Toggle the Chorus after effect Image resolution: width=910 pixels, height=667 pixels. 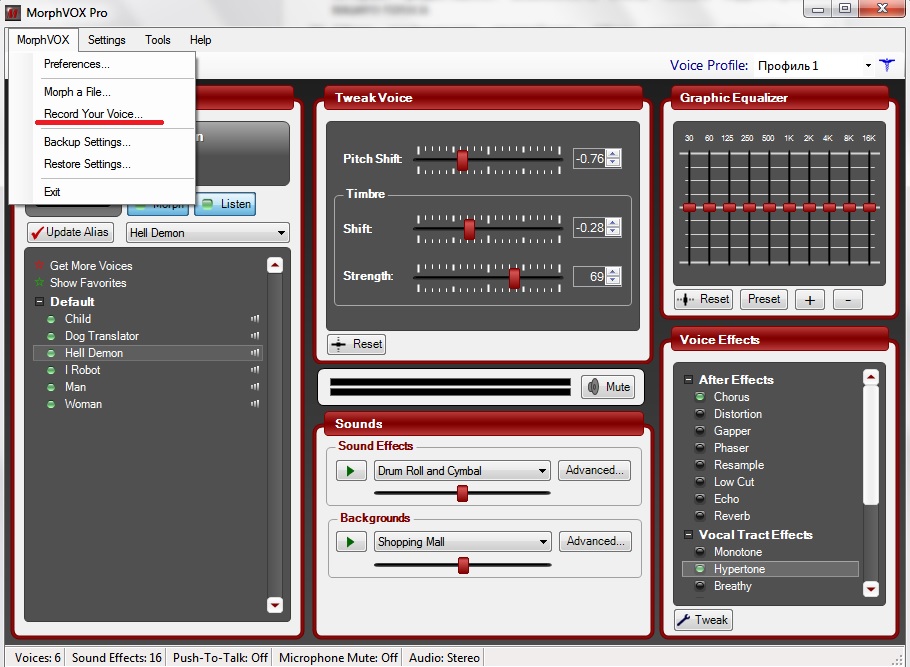(700, 396)
